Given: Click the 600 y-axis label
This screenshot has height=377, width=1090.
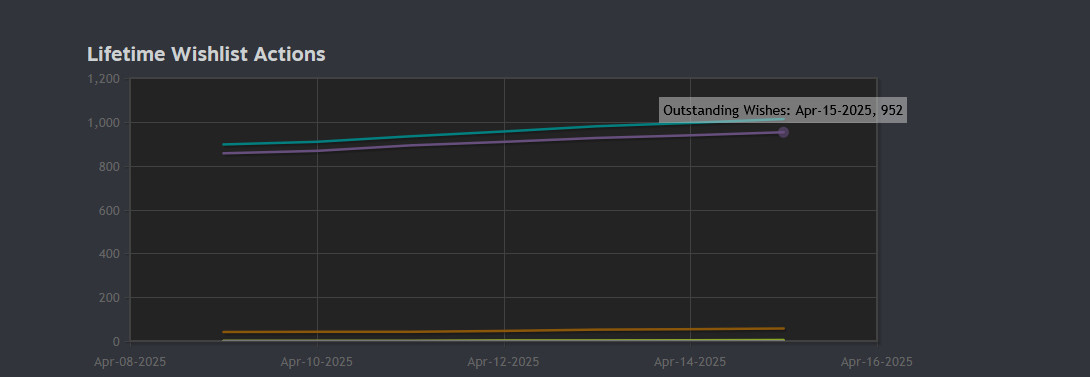Looking at the screenshot, I should pos(110,211).
